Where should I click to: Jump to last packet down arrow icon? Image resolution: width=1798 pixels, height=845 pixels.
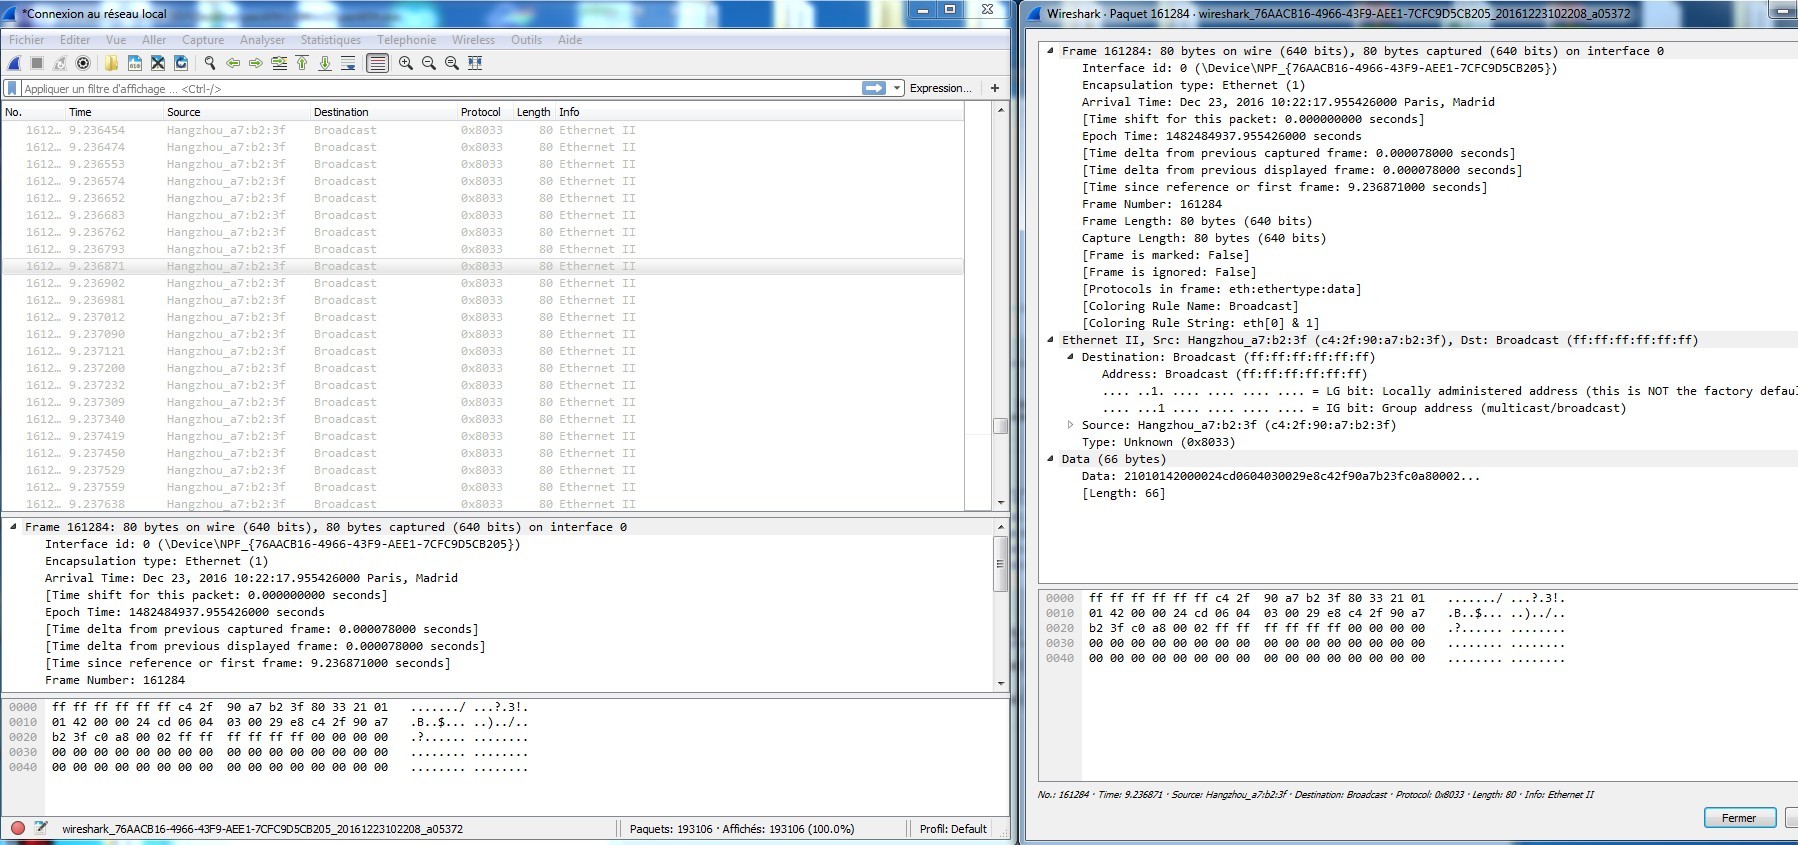[x=325, y=63]
